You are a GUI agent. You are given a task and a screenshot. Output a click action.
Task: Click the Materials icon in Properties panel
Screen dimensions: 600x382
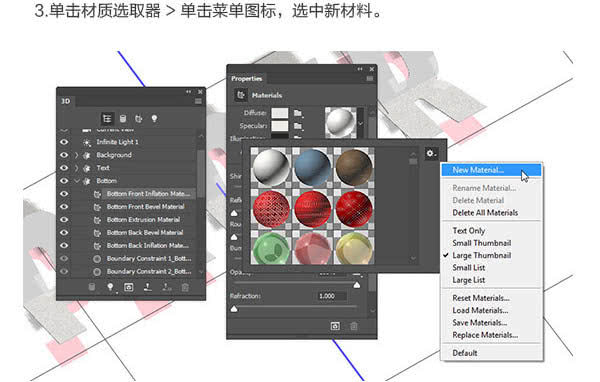[x=241, y=95]
